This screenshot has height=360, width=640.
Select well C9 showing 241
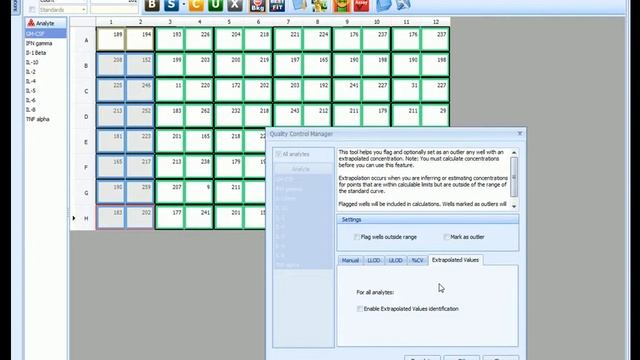[347, 91]
